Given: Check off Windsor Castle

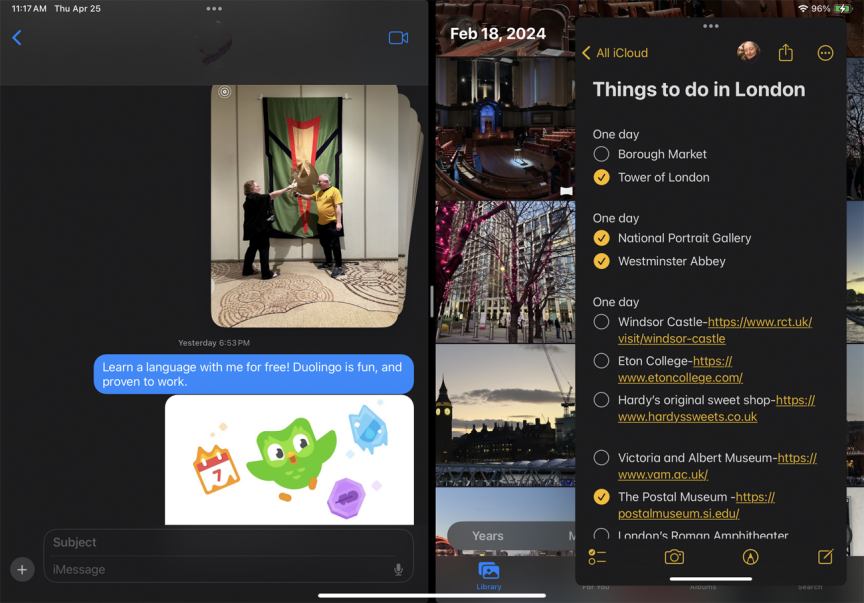Looking at the screenshot, I should coord(601,321).
